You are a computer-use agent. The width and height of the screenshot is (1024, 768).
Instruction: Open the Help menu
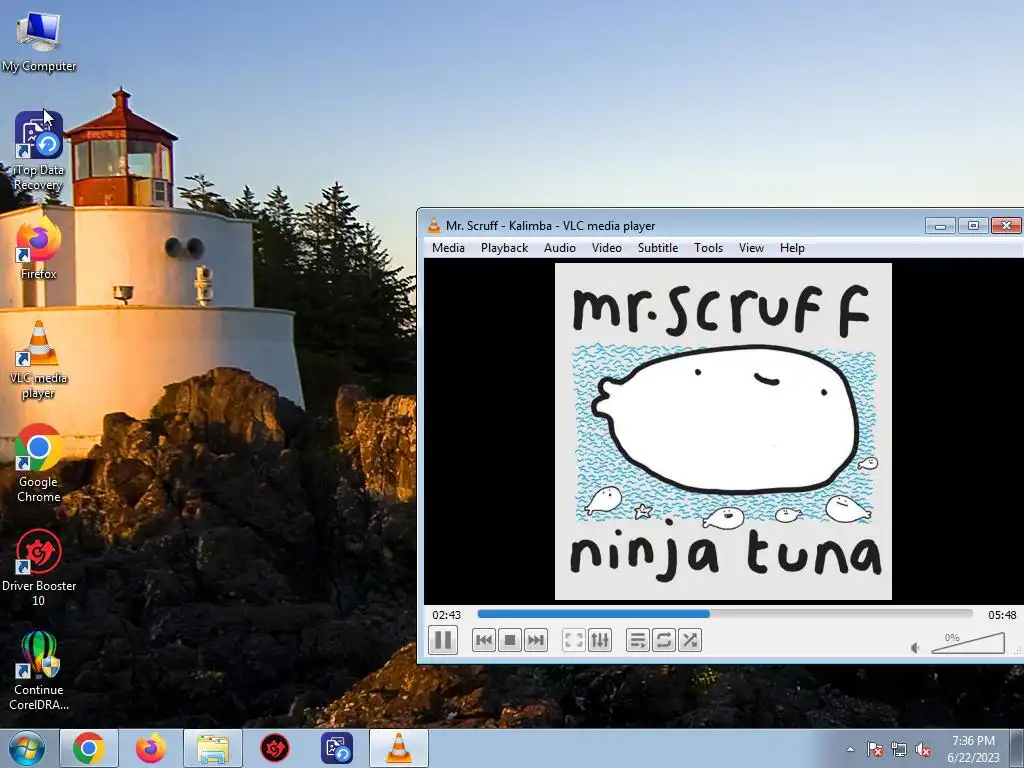[792, 248]
